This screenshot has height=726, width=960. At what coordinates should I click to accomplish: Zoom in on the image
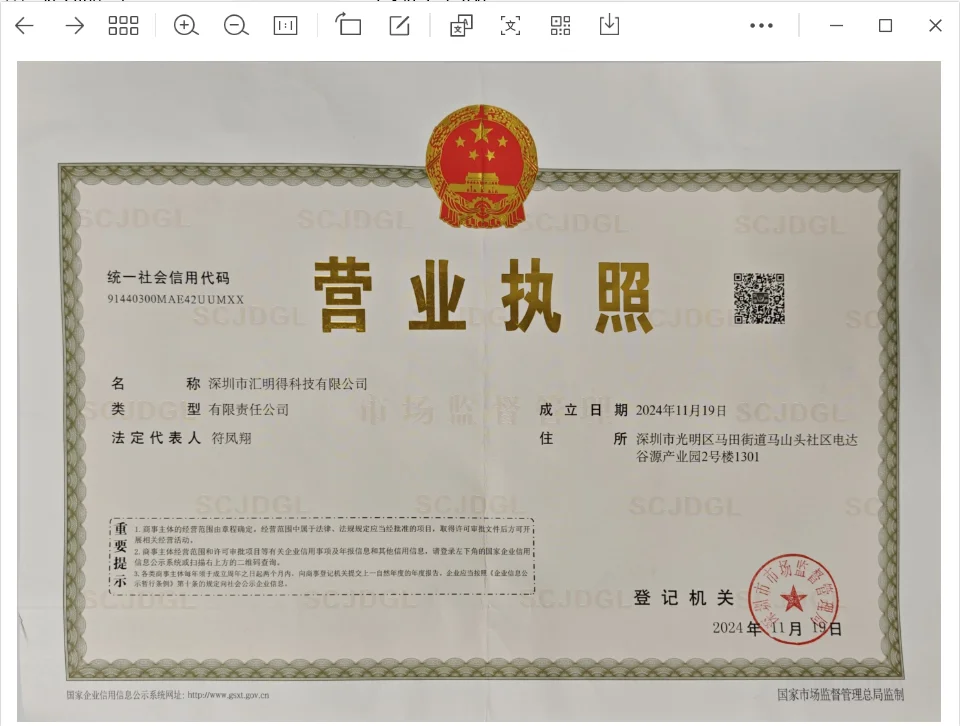tap(186, 26)
